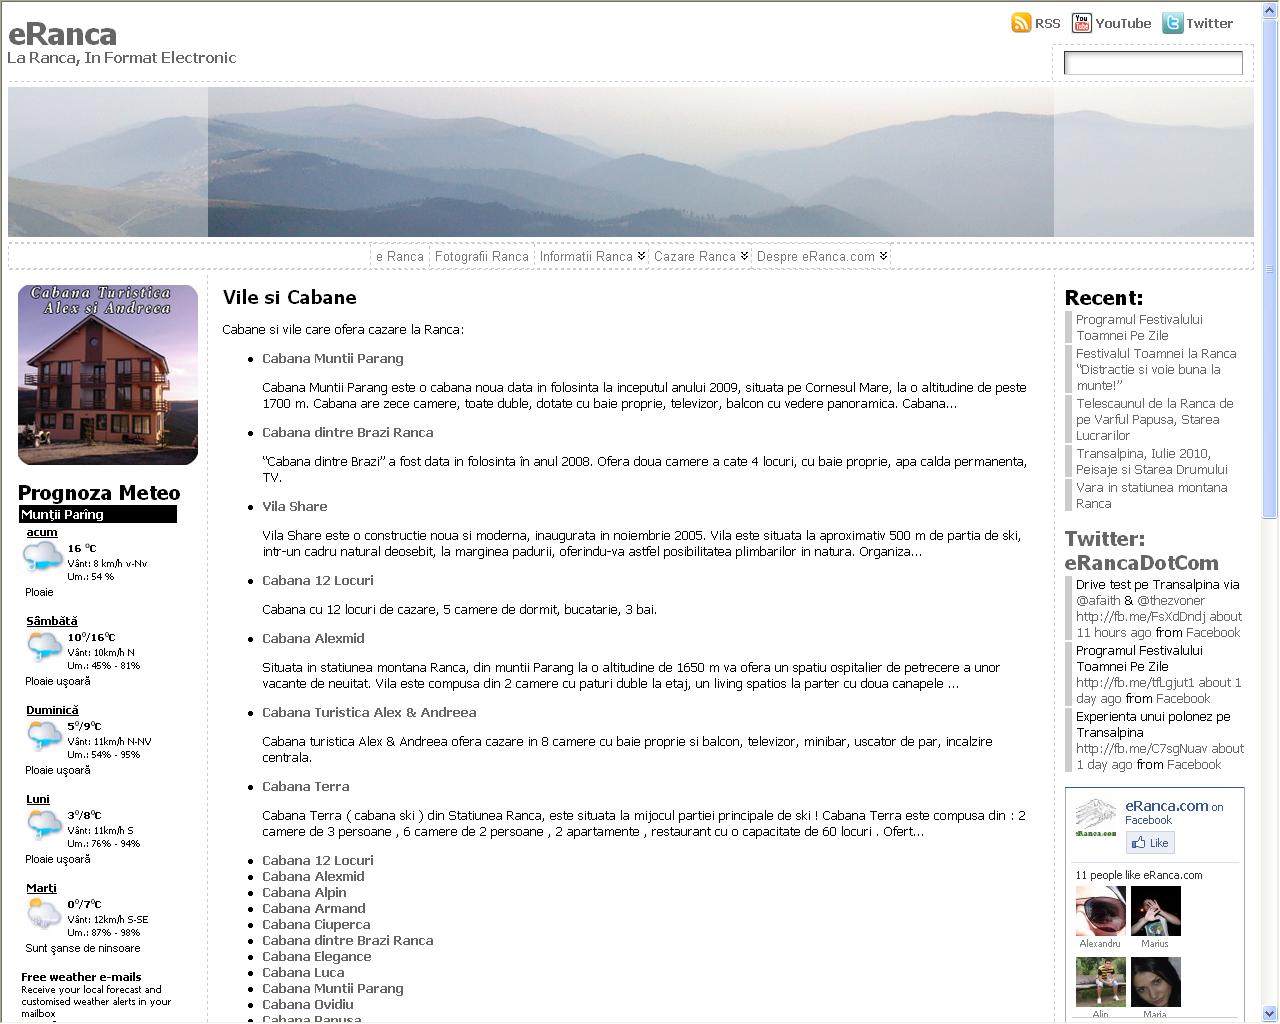Click the 'acum' forecast day link
1280x1024 pixels.
point(42,532)
